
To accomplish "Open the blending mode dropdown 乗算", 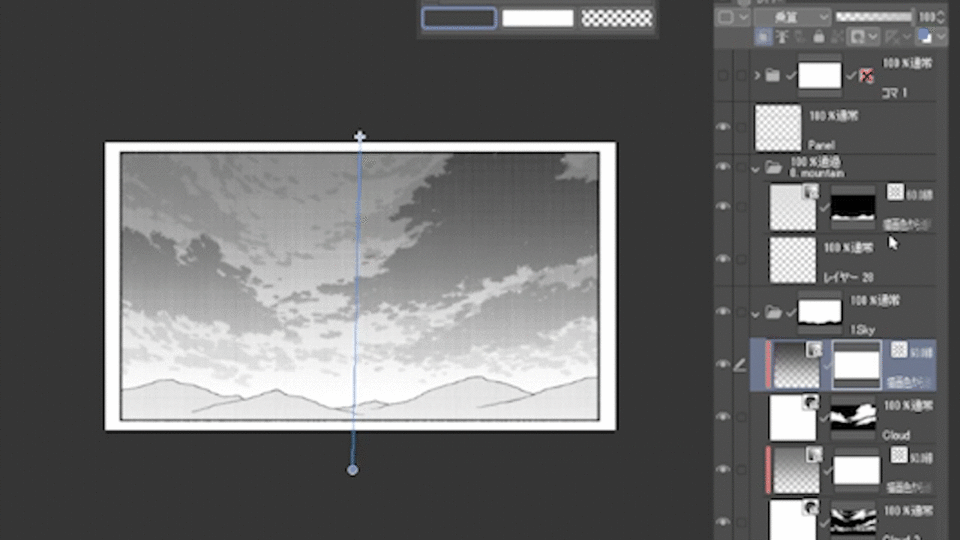I will coord(793,17).
